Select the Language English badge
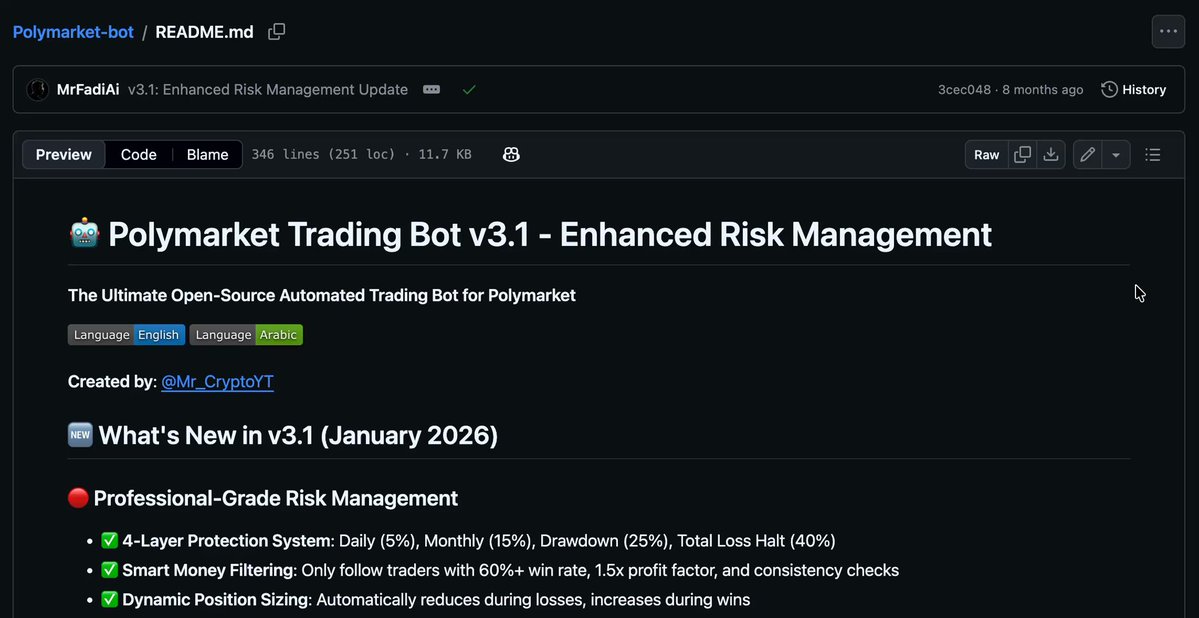The image size is (1199, 618). [x=126, y=335]
